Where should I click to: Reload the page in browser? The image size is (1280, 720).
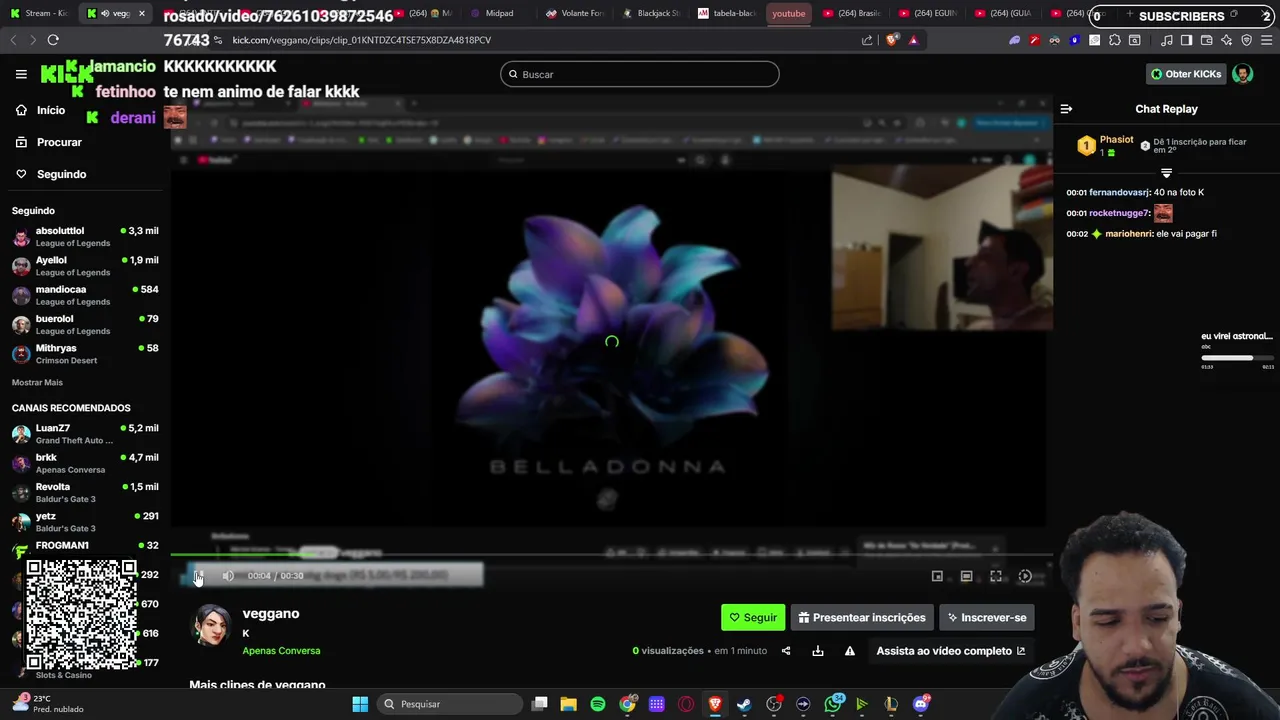pos(53,40)
